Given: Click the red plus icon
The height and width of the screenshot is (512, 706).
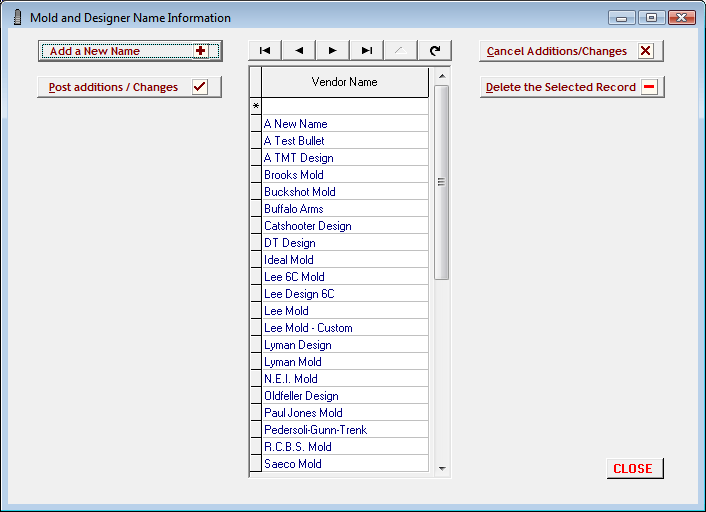Looking at the screenshot, I should [201, 51].
